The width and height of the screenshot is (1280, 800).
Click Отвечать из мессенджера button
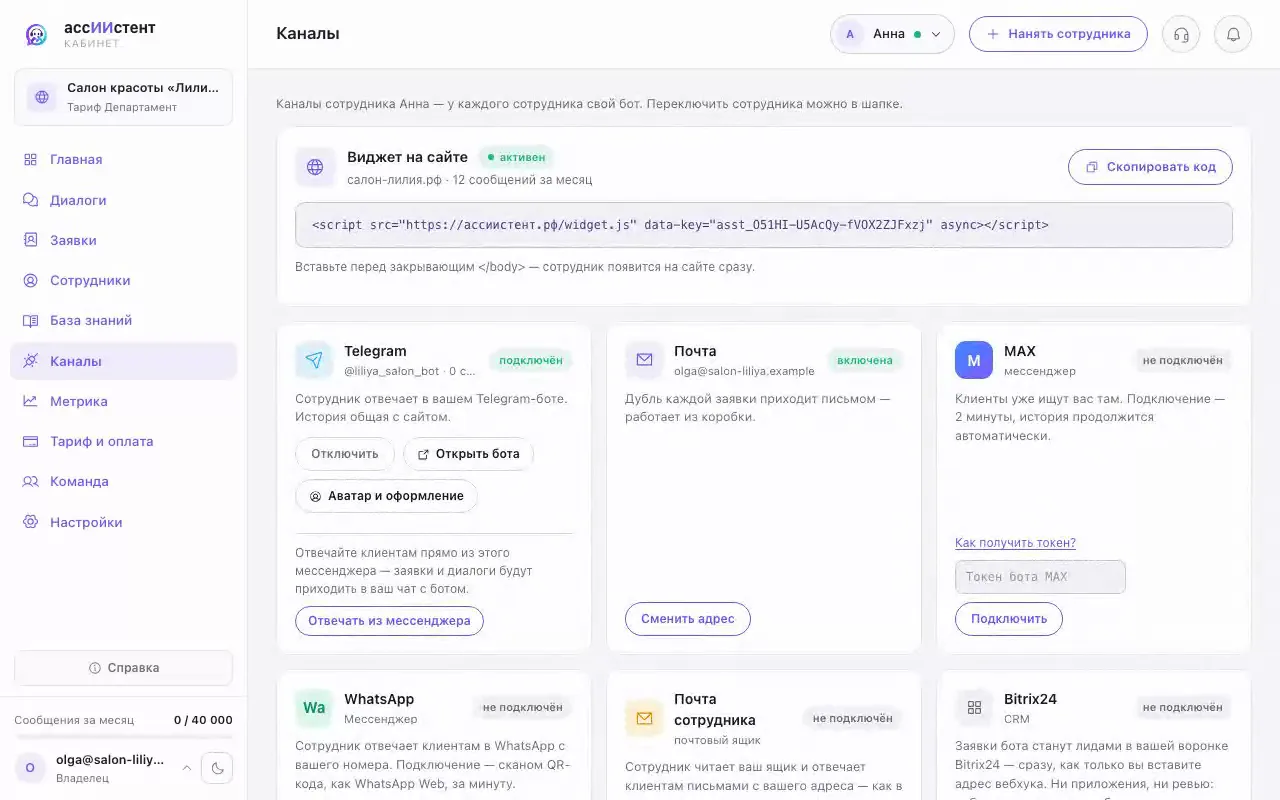(389, 621)
